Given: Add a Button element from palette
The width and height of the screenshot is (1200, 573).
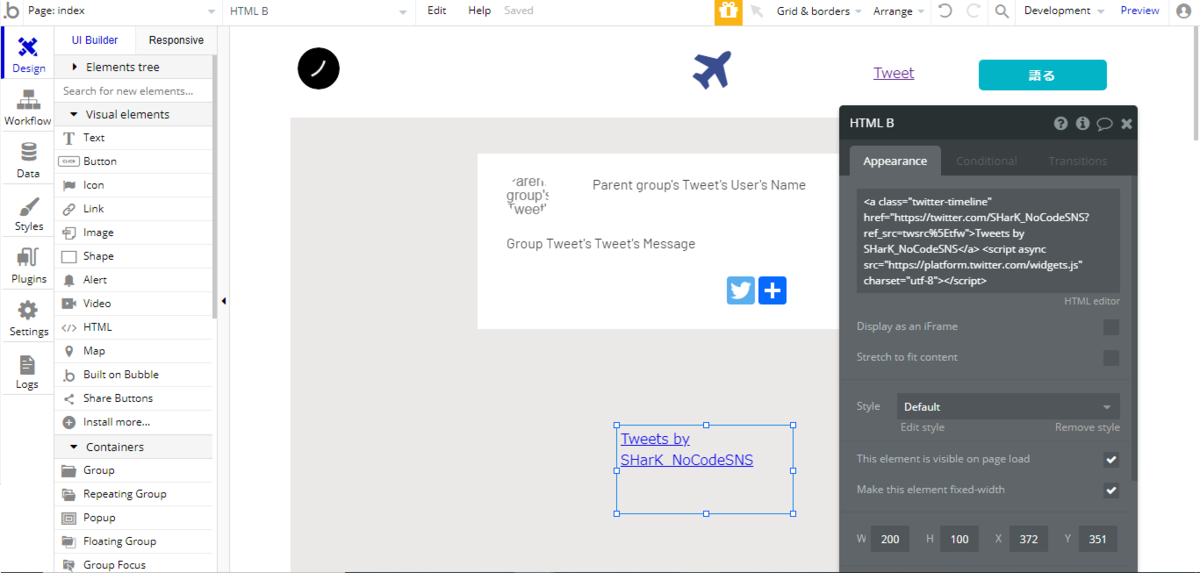Looking at the screenshot, I should tap(134, 161).
